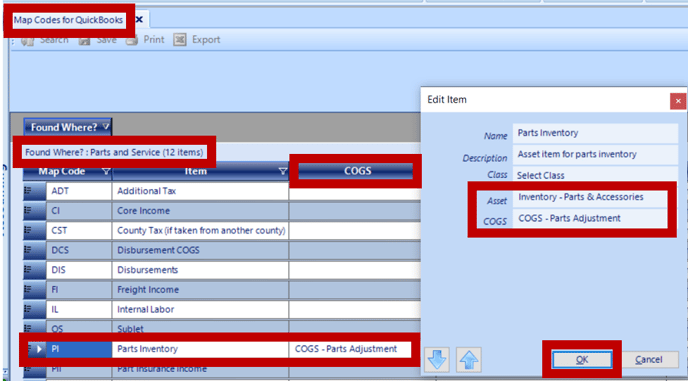Edit the Name field in Edit Item
The width and height of the screenshot is (688, 381).
click(x=595, y=133)
